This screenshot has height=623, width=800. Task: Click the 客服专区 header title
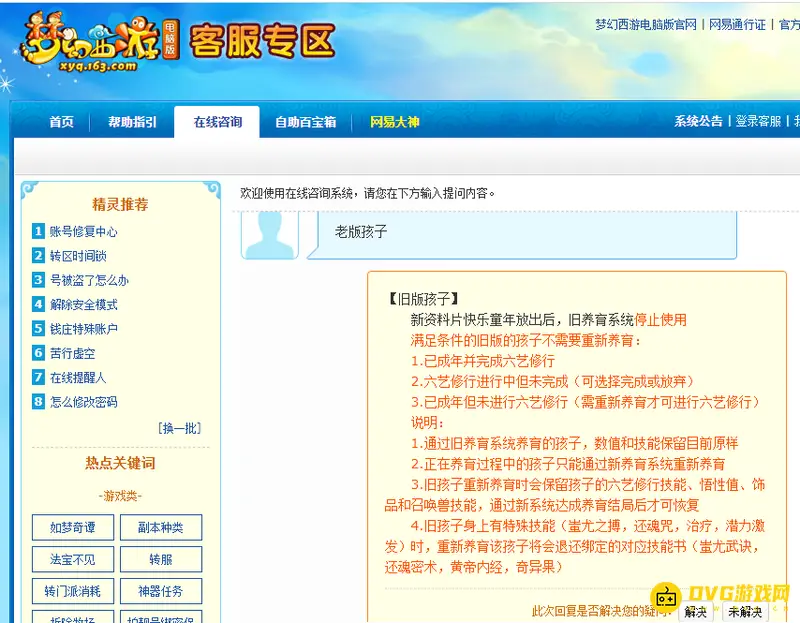[x=262, y=41]
